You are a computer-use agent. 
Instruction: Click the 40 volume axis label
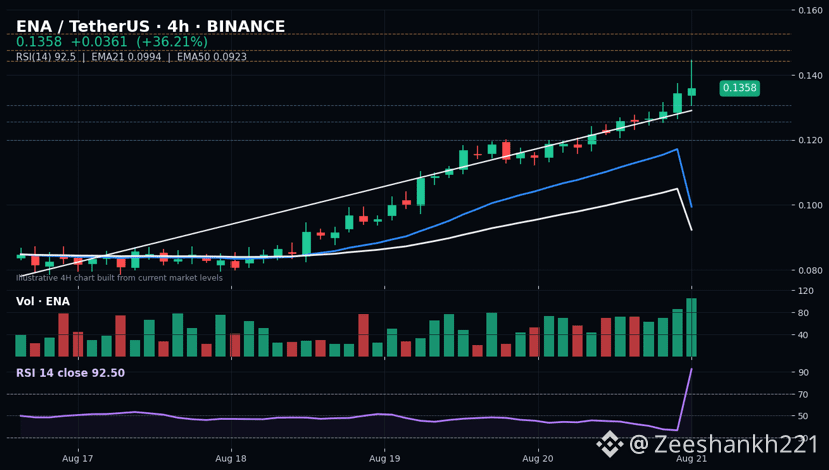pos(804,335)
